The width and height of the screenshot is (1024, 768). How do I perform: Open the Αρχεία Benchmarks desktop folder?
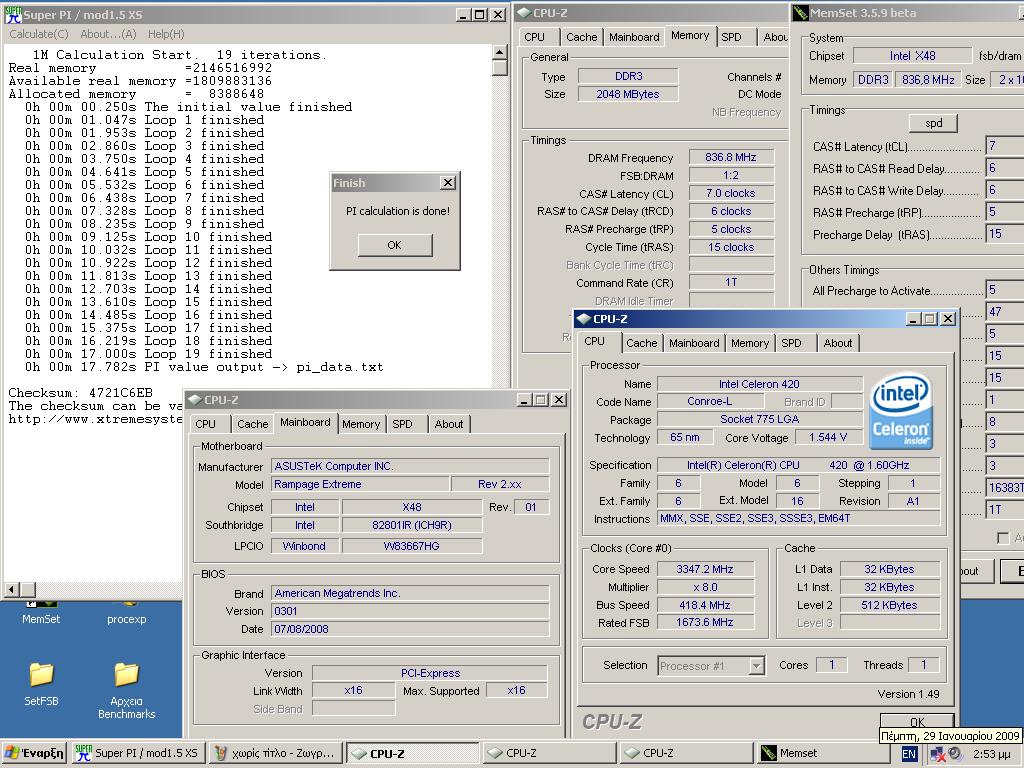pos(127,691)
